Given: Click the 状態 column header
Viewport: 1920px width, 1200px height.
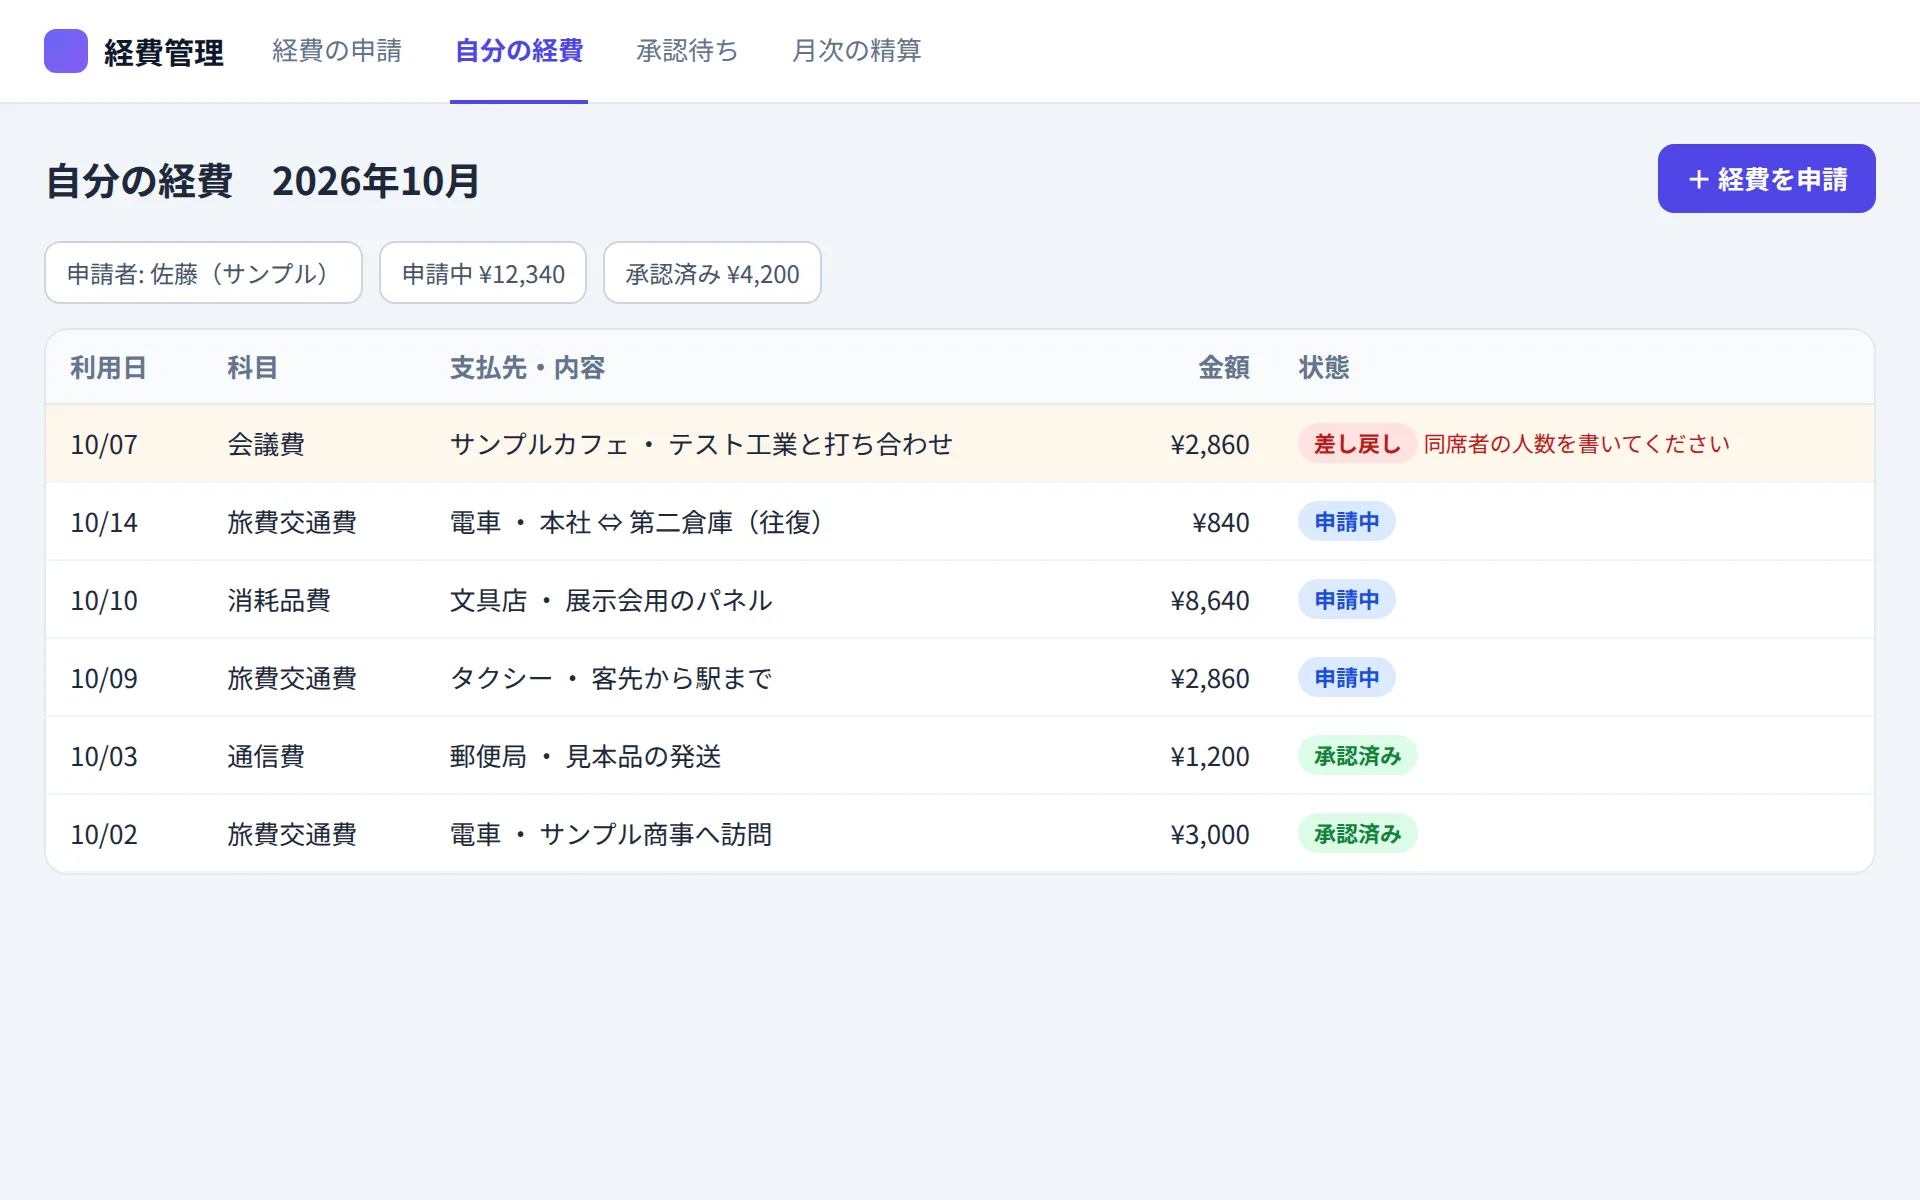Looking at the screenshot, I should (1324, 368).
